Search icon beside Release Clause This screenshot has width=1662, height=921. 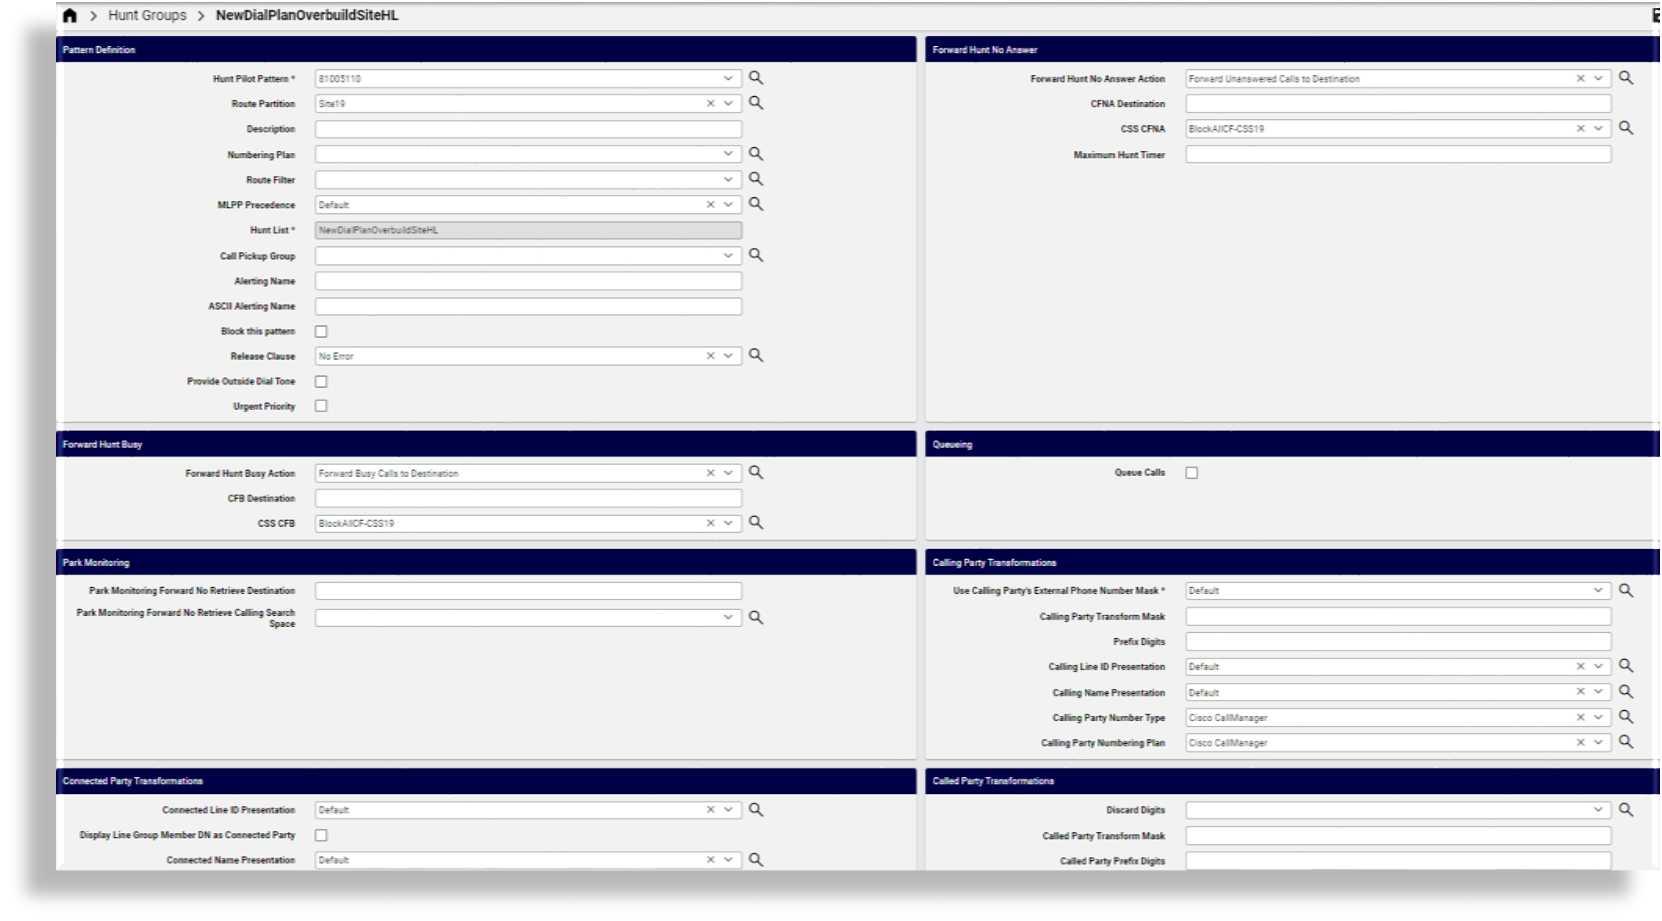[756, 355]
